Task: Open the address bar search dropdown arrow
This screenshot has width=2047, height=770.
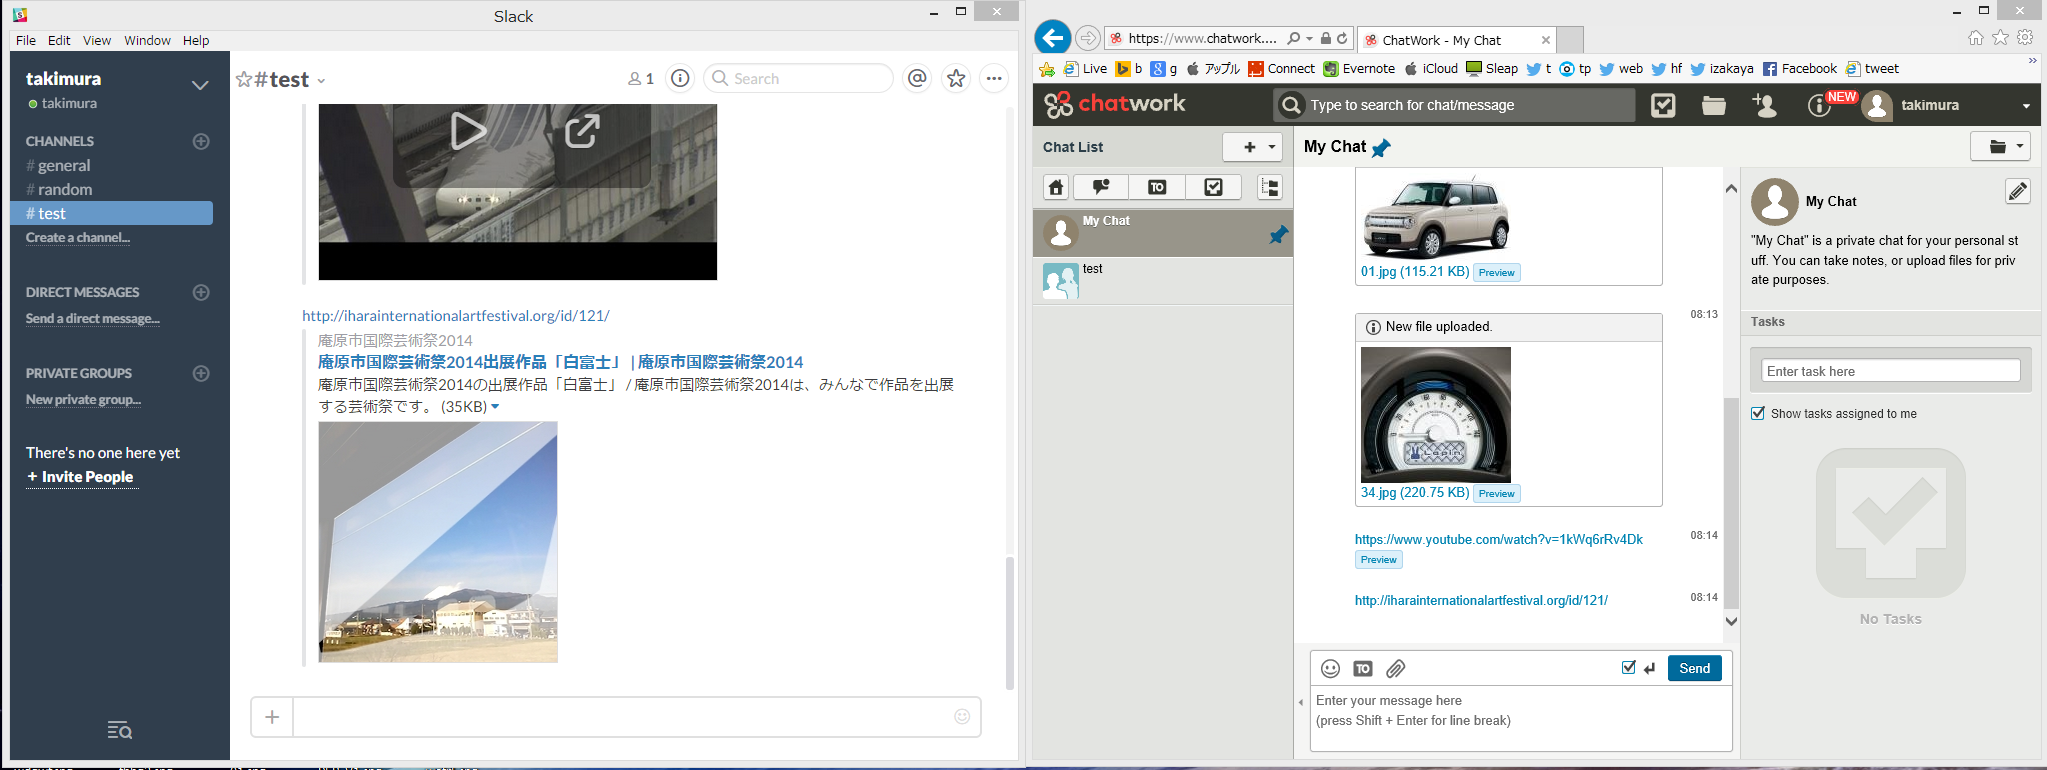Action: 1309,39
